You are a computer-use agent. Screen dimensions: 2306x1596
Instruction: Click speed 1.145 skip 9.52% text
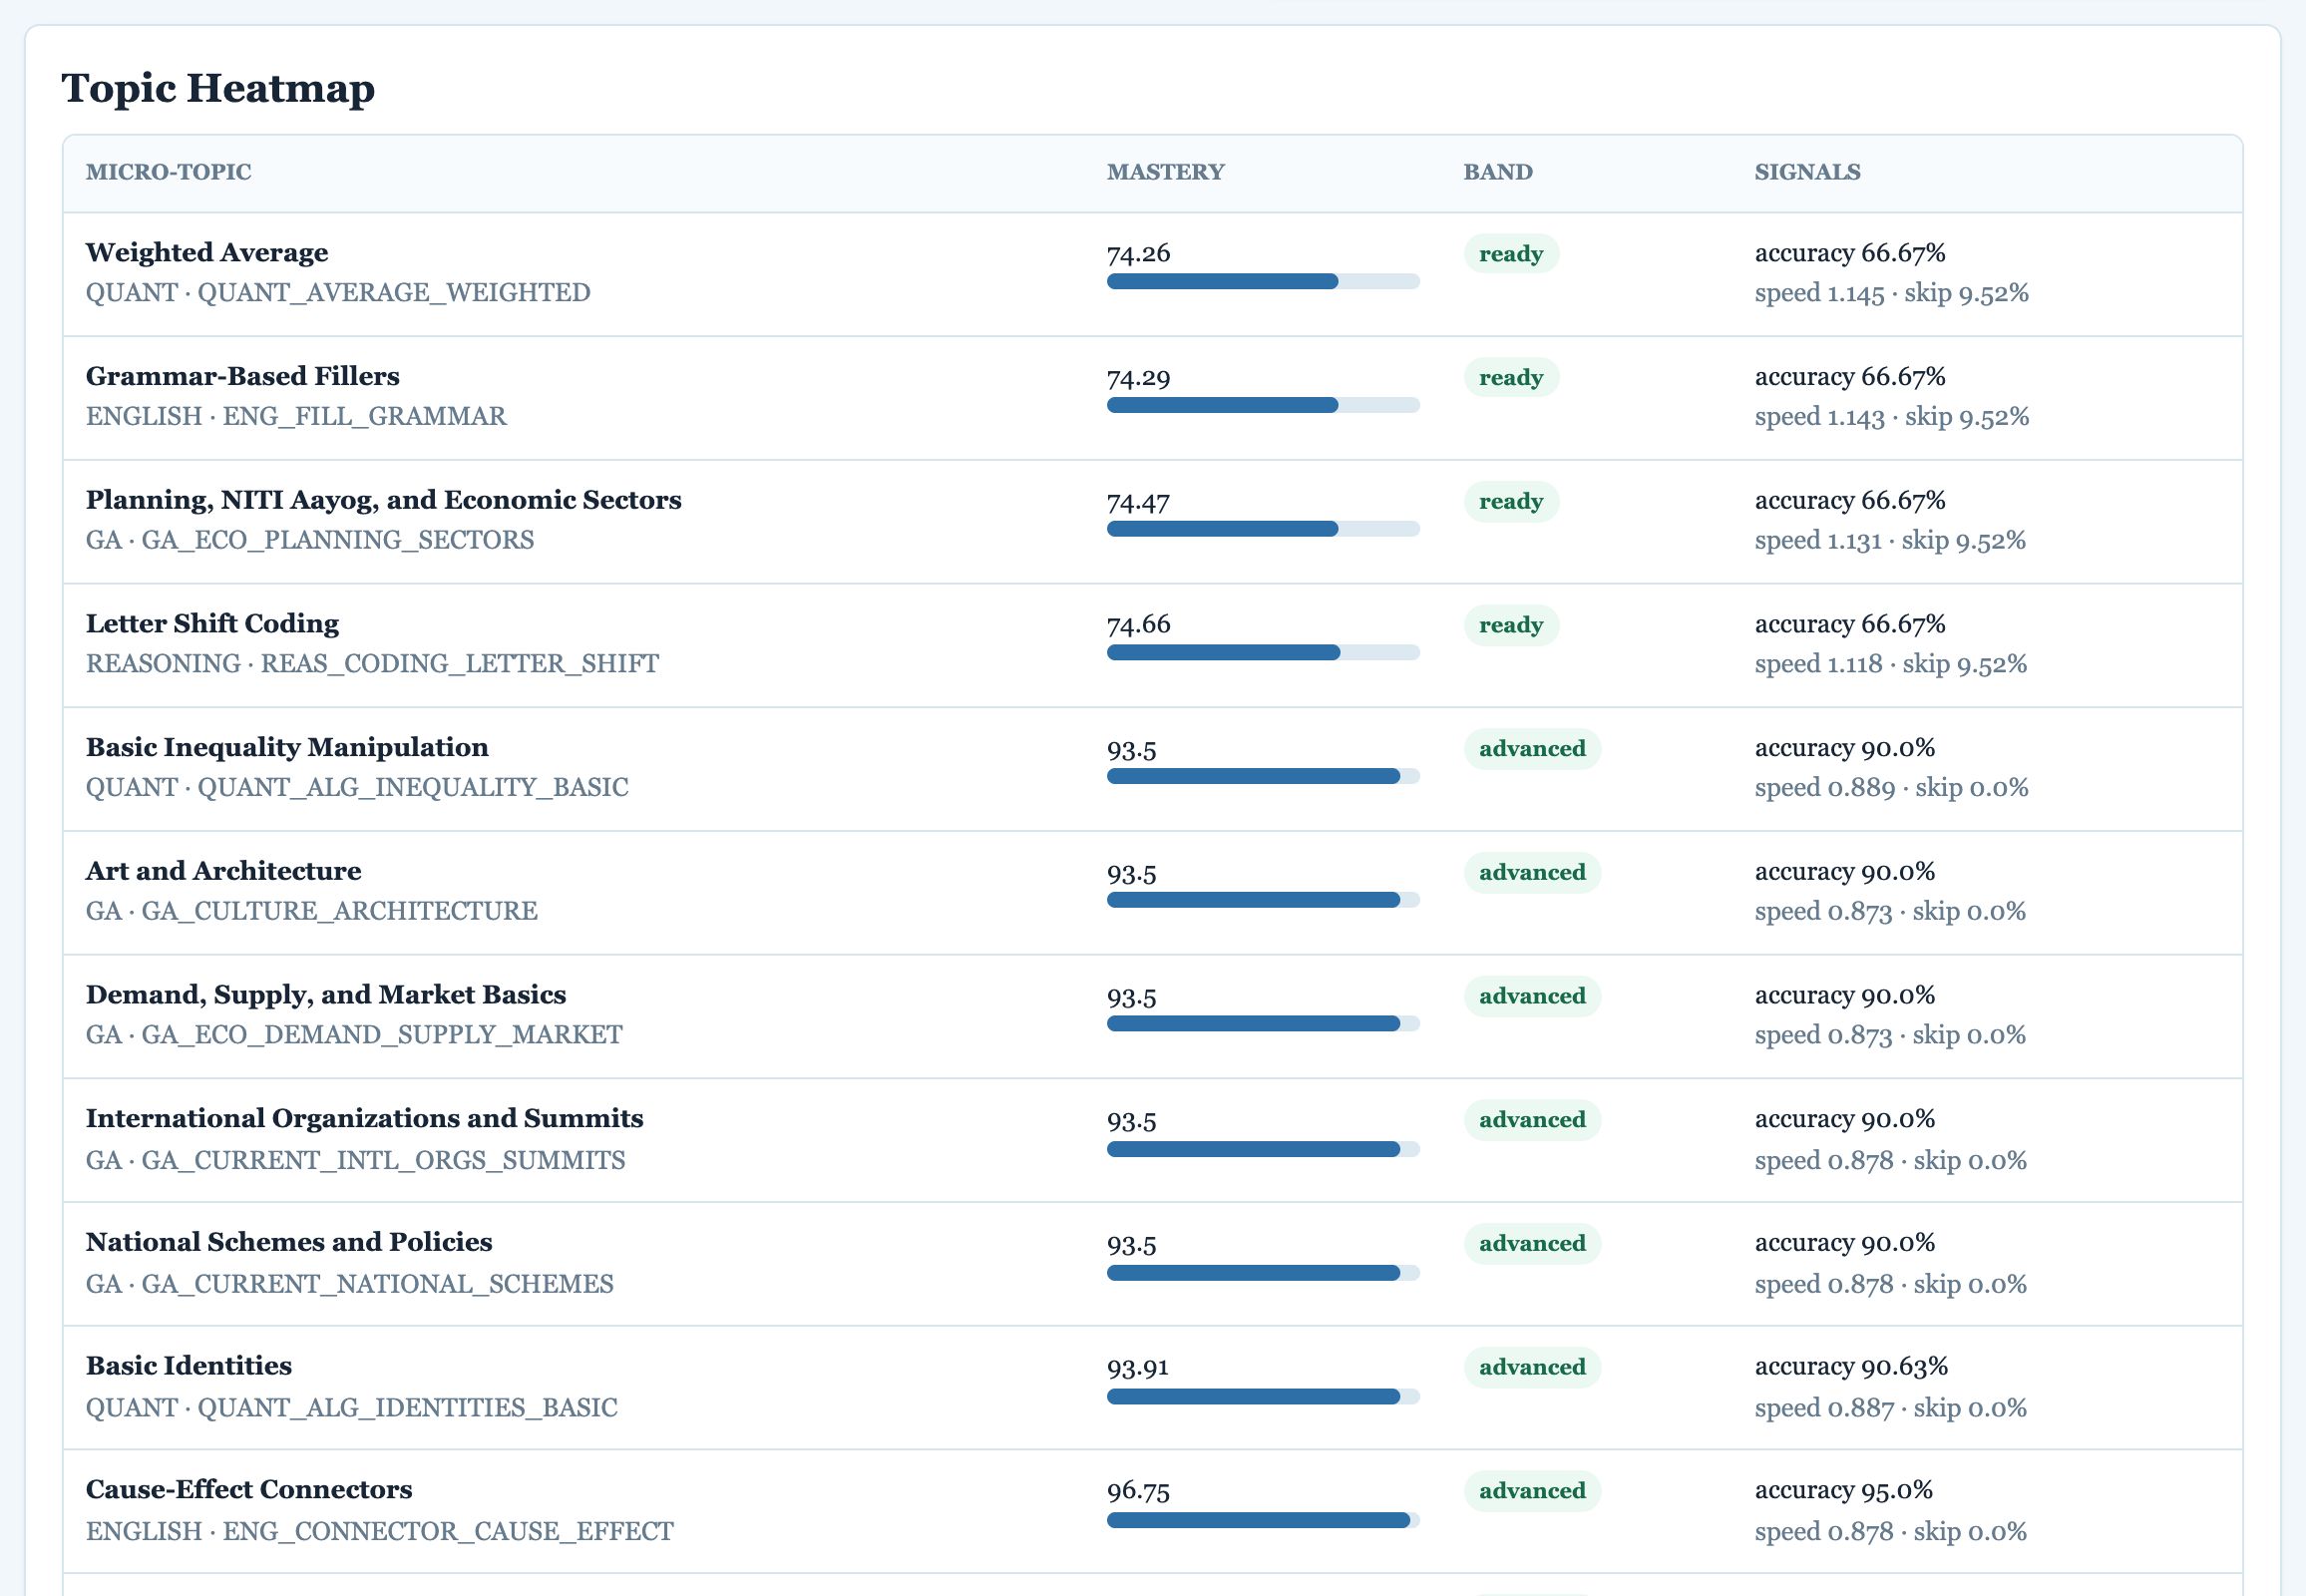click(x=1891, y=293)
